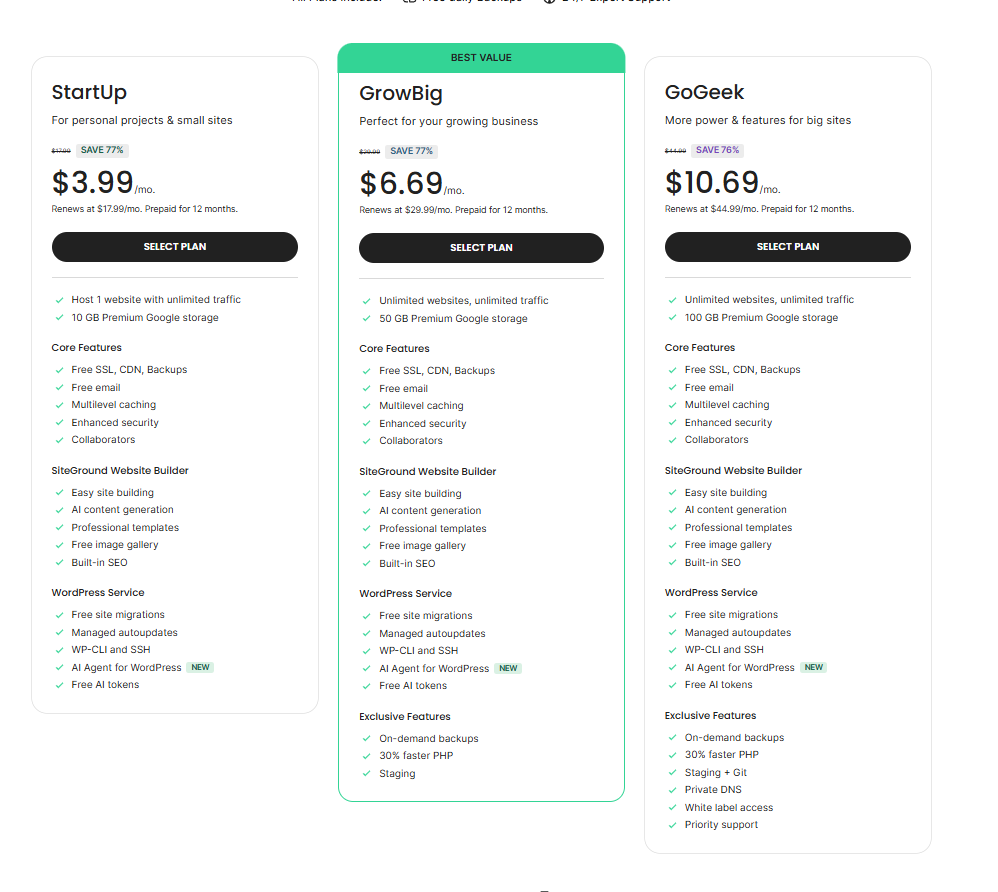Click the checkmark beside Private DNS
The height and width of the screenshot is (892, 998).
[672, 790]
